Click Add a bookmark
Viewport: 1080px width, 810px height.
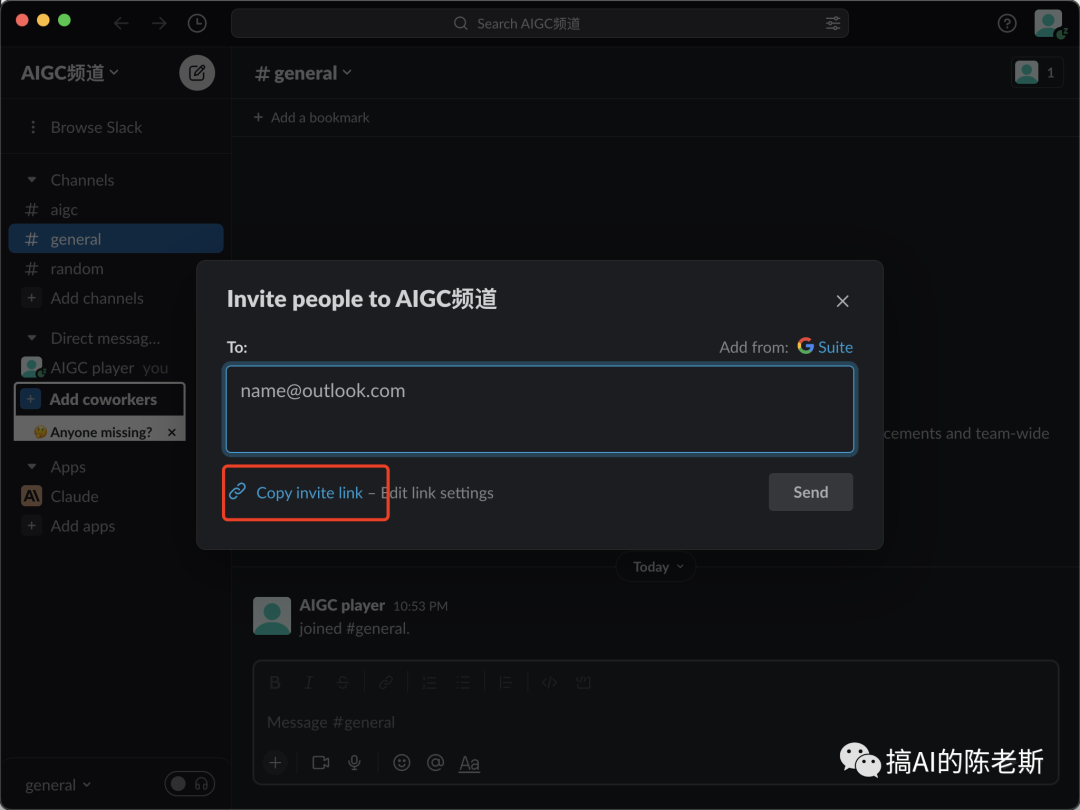[x=311, y=118]
